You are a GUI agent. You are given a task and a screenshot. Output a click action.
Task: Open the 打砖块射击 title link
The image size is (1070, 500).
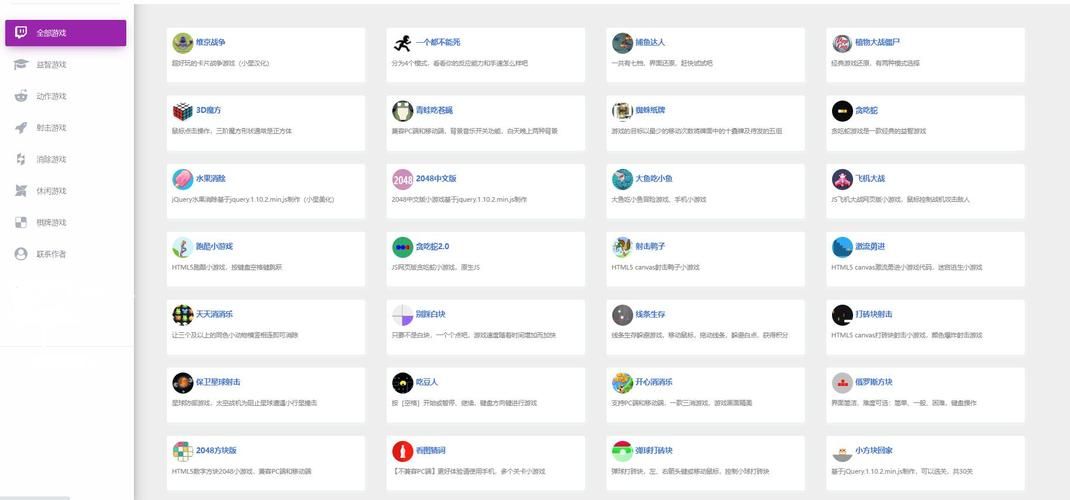click(873, 314)
